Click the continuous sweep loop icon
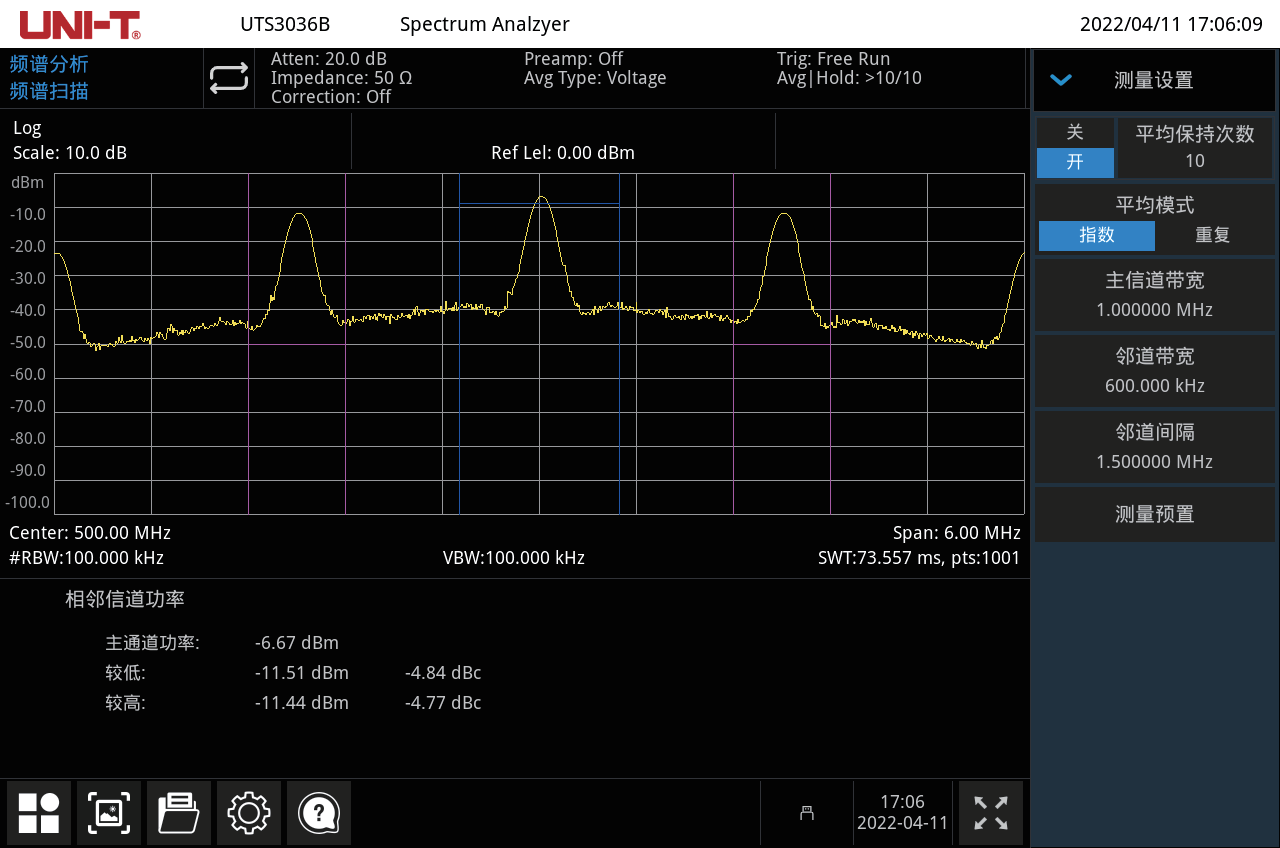 [x=229, y=79]
